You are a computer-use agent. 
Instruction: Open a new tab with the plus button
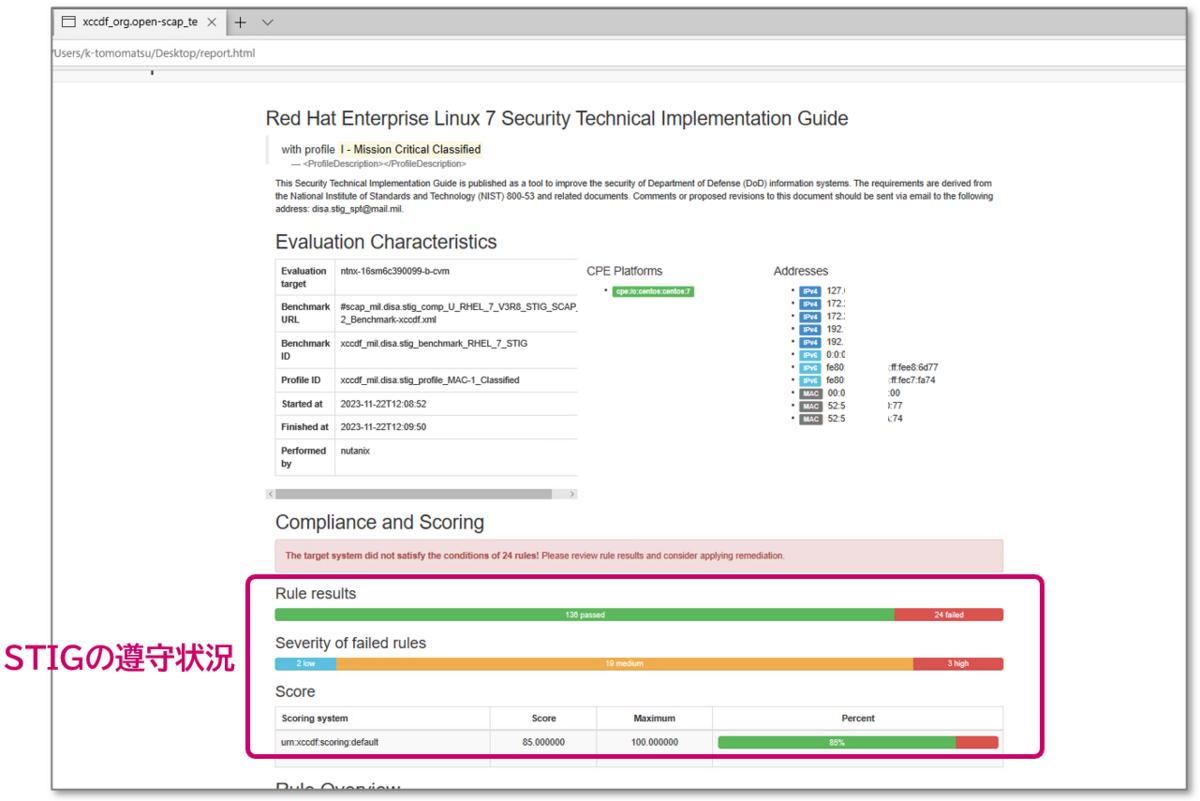(240, 22)
